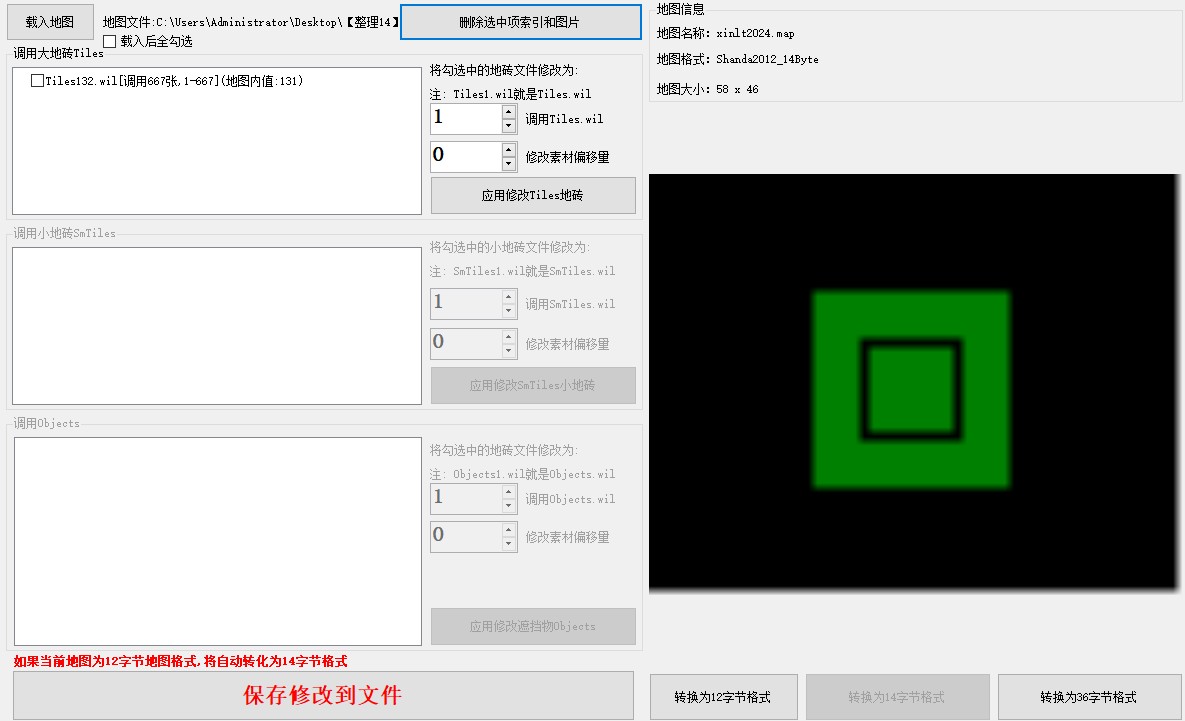The width and height of the screenshot is (1185, 721).
Task: Click the empty Objects list box
Action: pos(216,541)
